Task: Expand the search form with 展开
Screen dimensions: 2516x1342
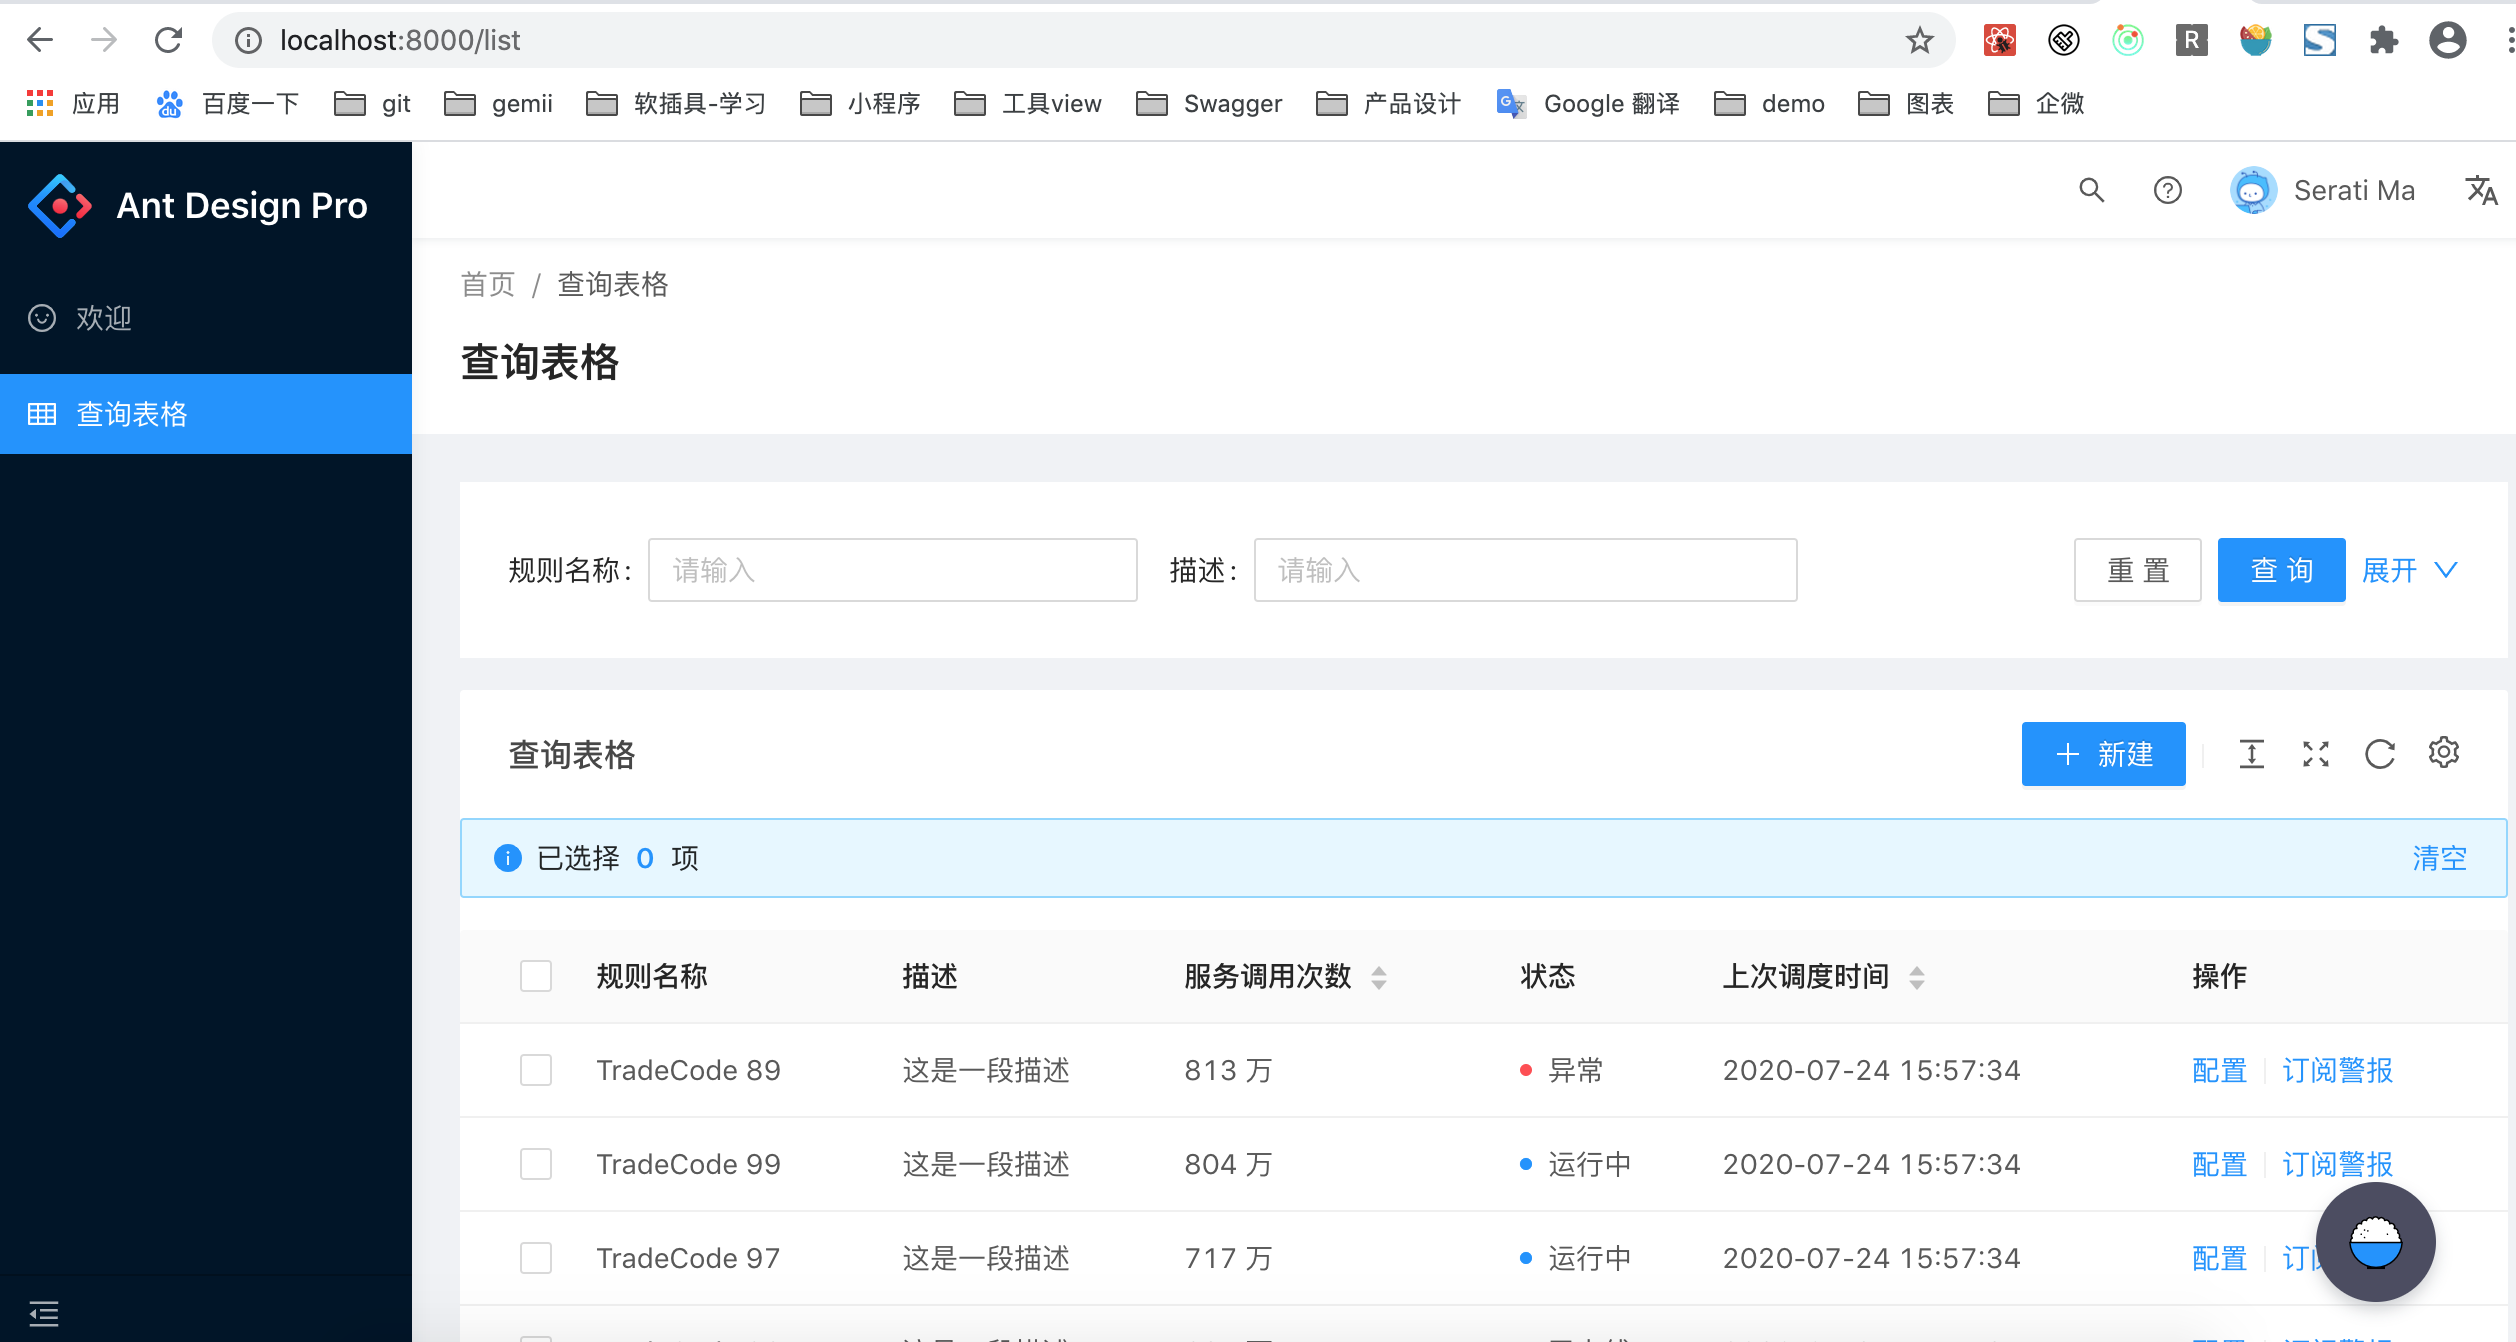Action: pyautogui.click(x=2408, y=570)
